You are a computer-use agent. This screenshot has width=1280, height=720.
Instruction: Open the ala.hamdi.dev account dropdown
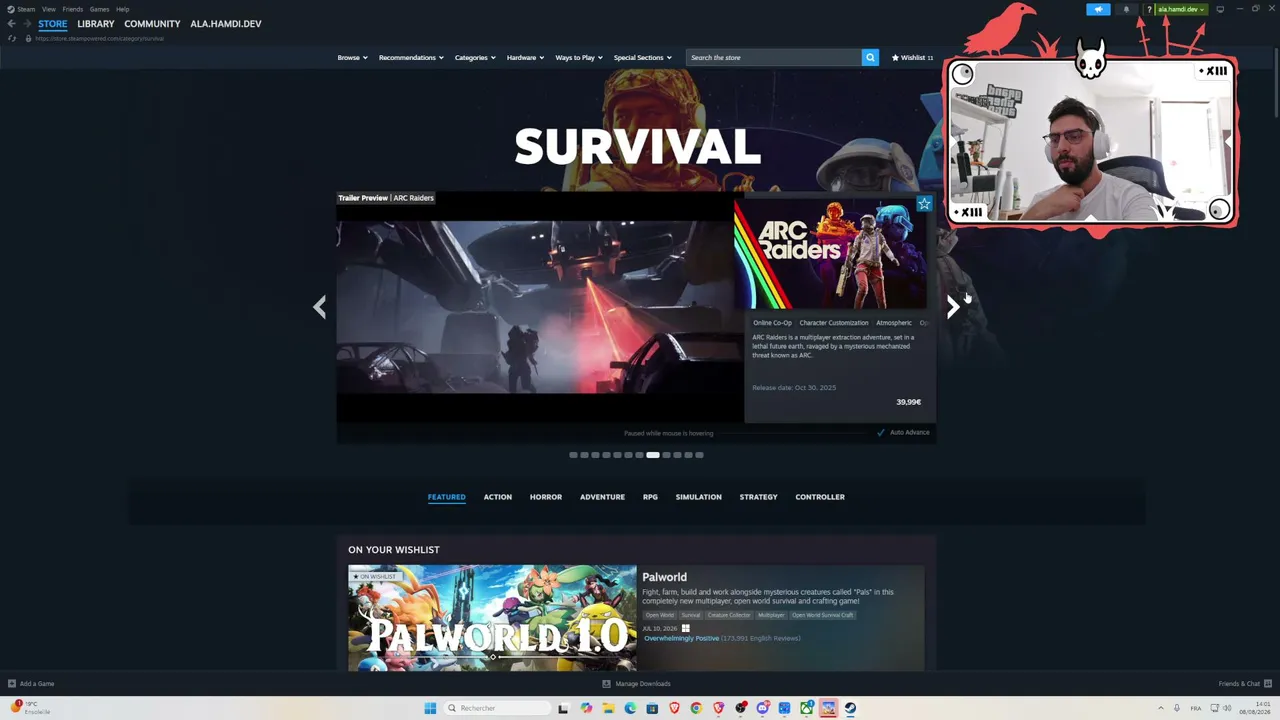click(1182, 9)
